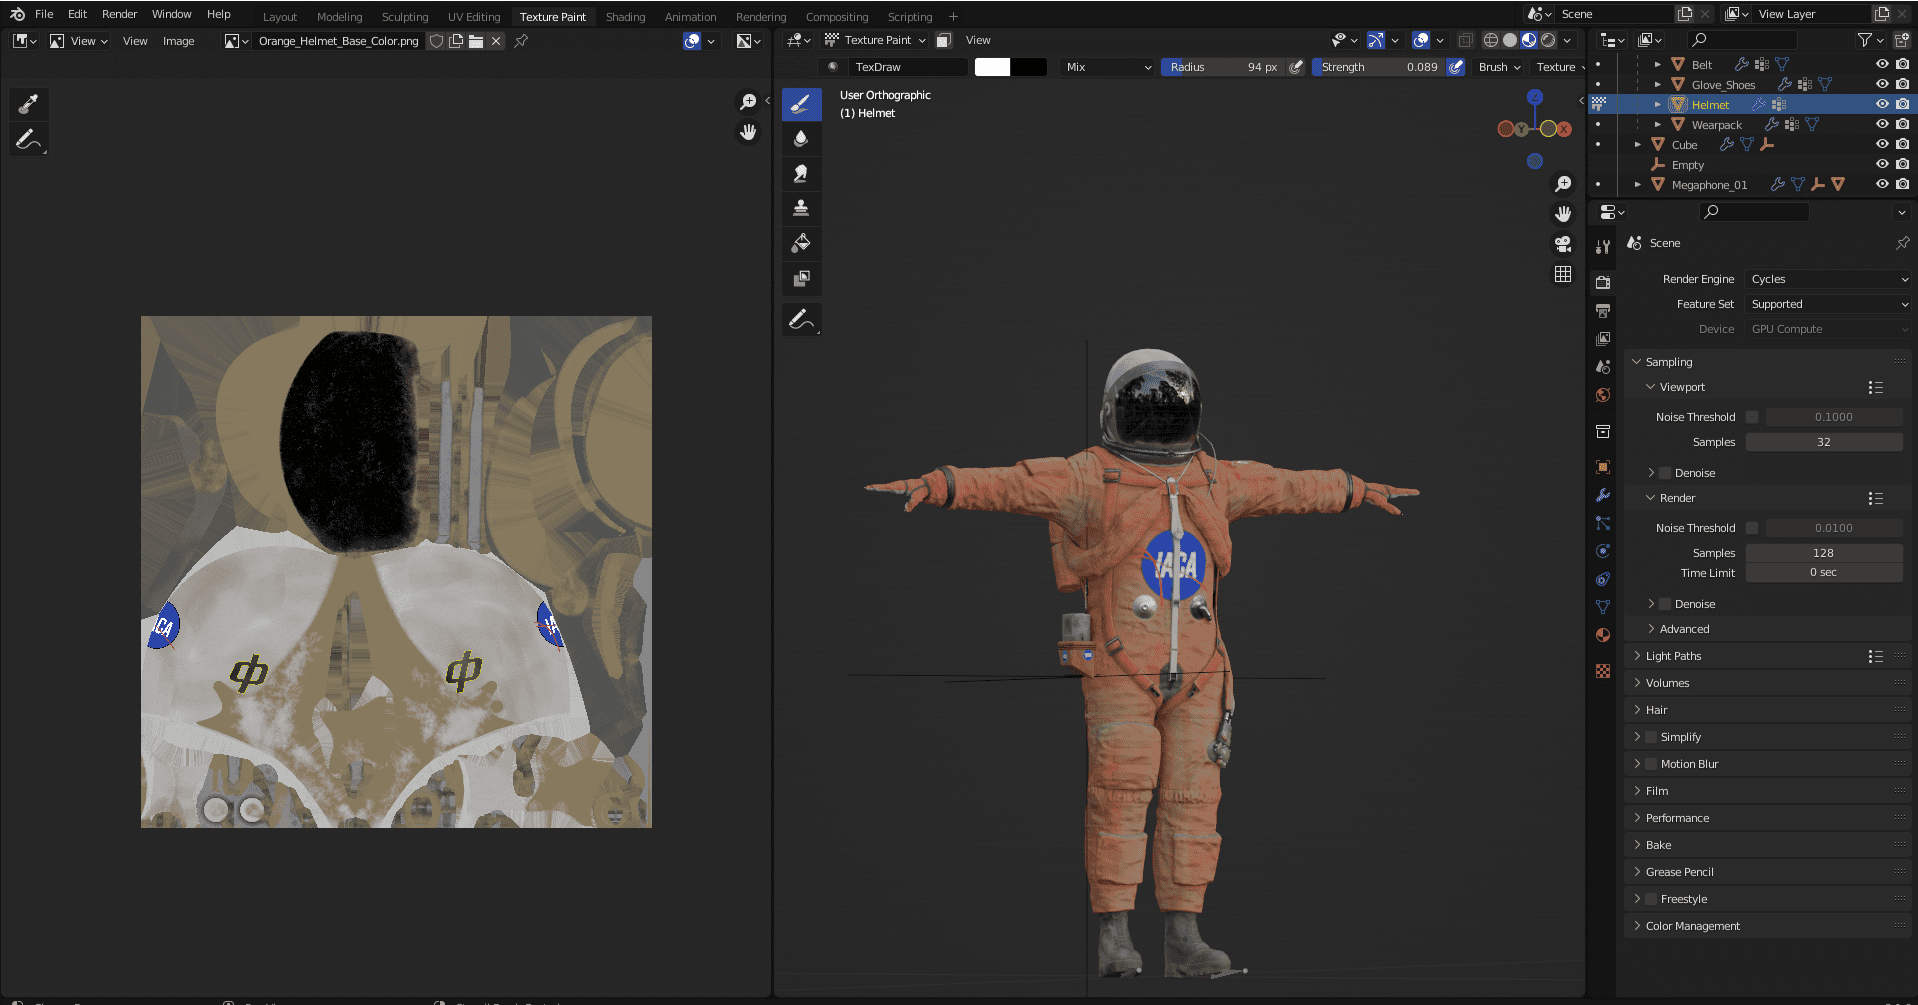The width and height of the screenshot is (1918, 1005).
Task: Select the Annotate tool in 3D viewport
Action: point(801,320)
